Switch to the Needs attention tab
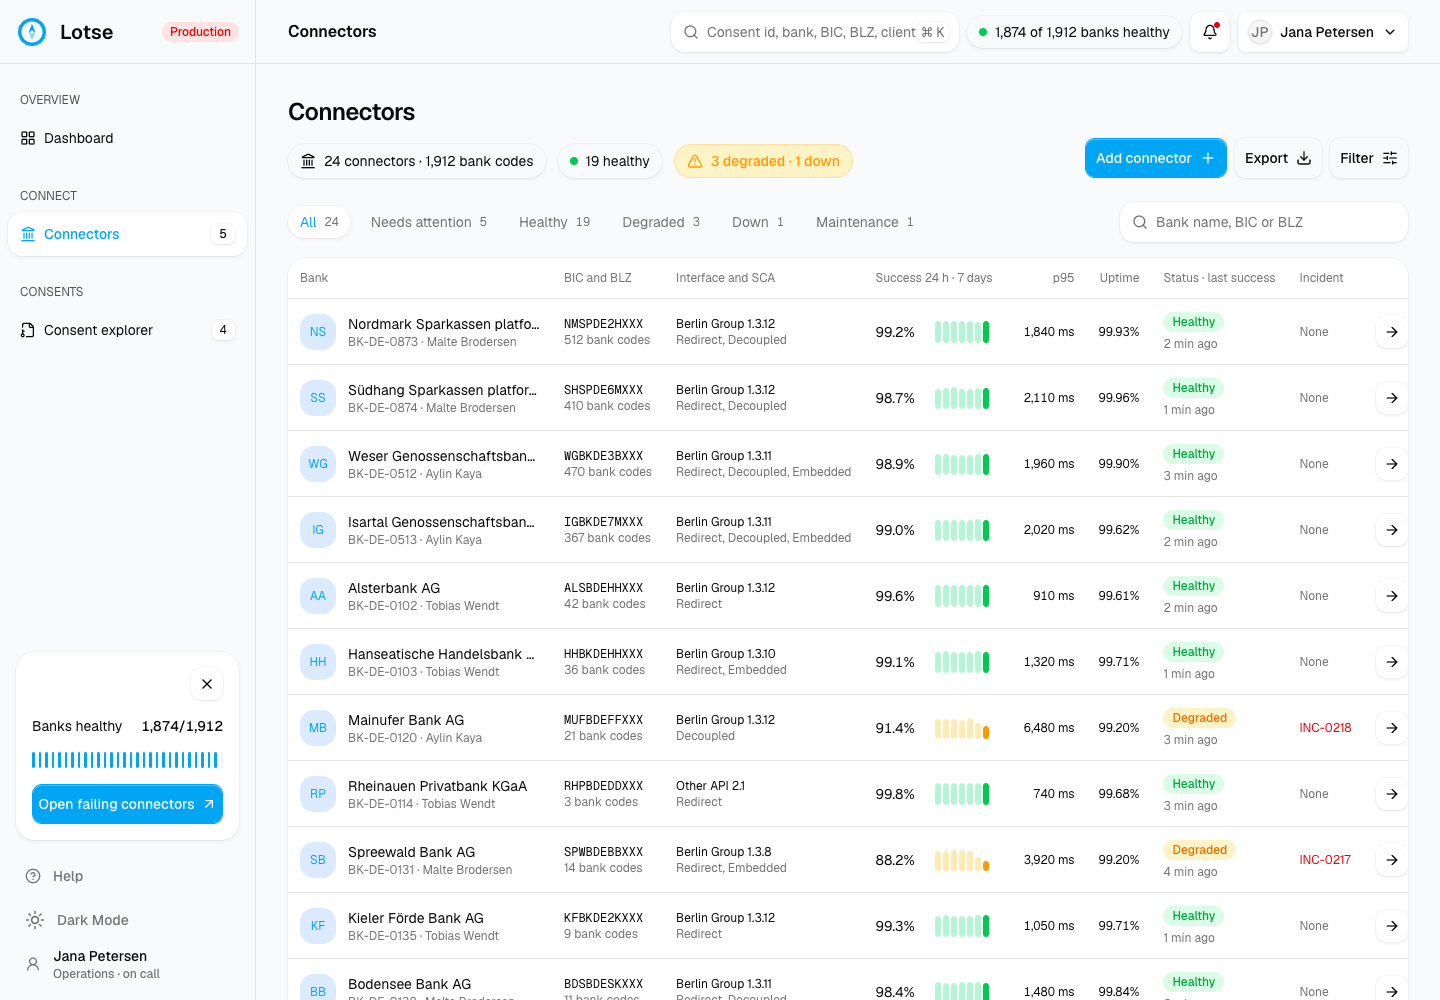Viewport: 1440px width, 1000px height. 429,222
